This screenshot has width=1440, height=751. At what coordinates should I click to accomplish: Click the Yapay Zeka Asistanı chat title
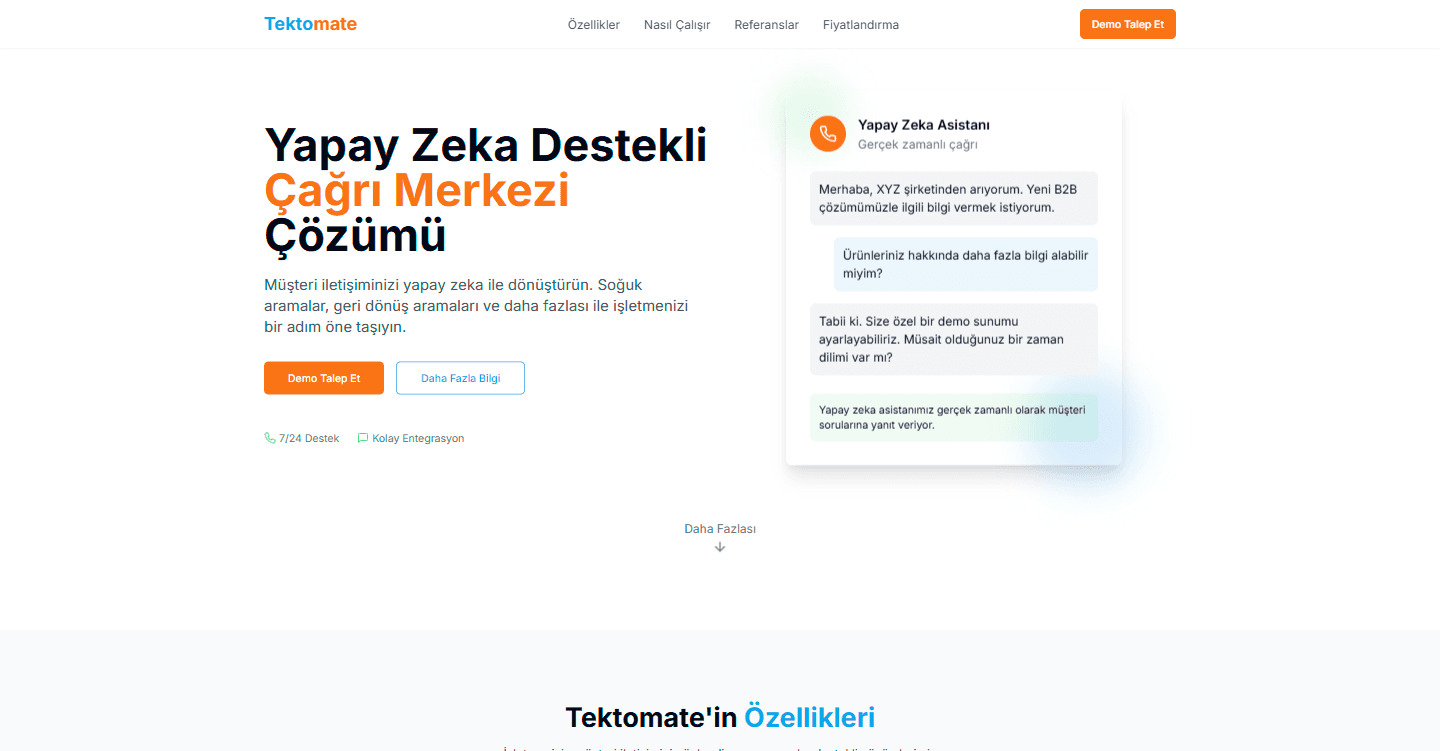tap(924, 125)
